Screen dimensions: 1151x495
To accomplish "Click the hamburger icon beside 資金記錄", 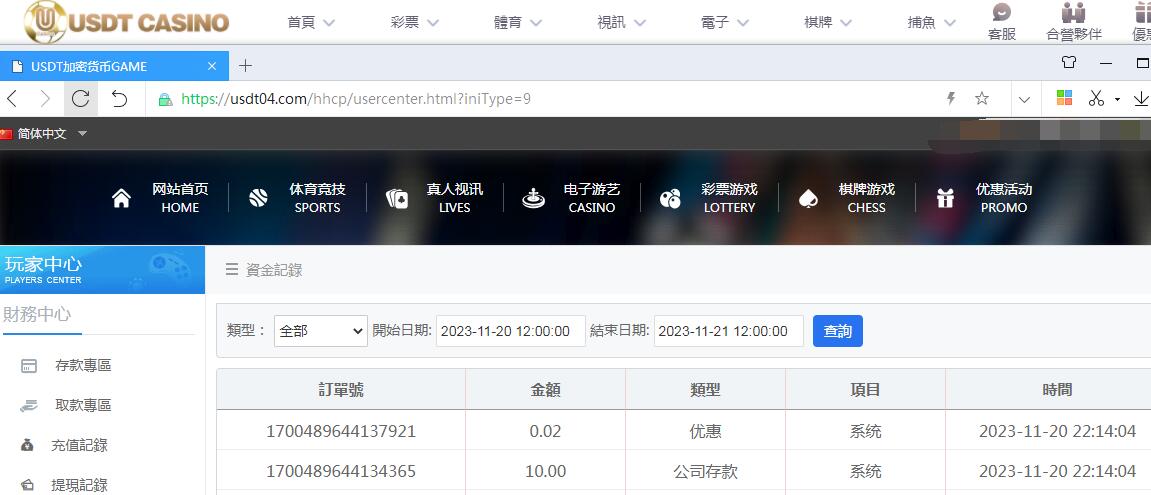I will (x=232, y=270).
